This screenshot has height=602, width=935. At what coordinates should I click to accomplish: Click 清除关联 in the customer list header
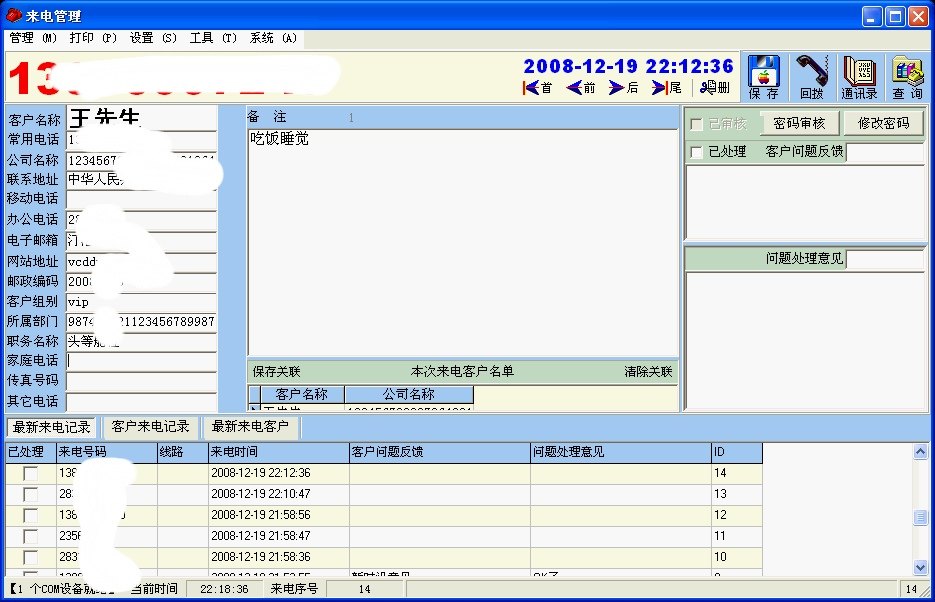[x=648, y=371]
